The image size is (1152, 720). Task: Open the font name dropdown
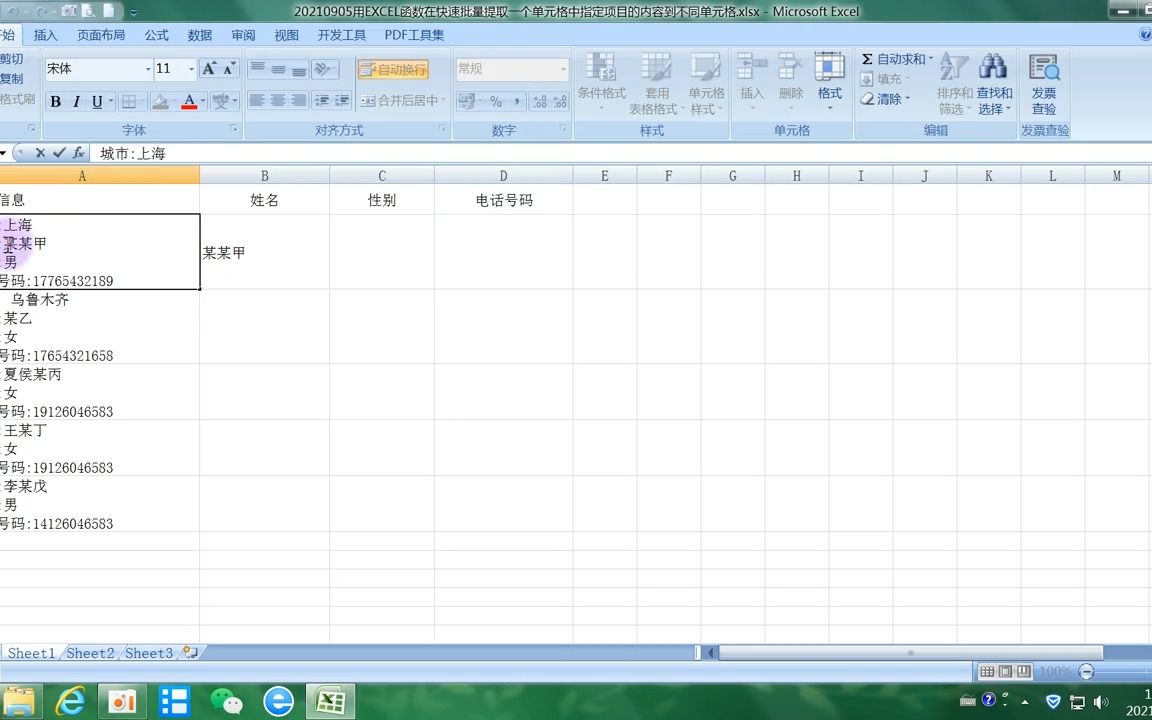[x=146, y=69]
